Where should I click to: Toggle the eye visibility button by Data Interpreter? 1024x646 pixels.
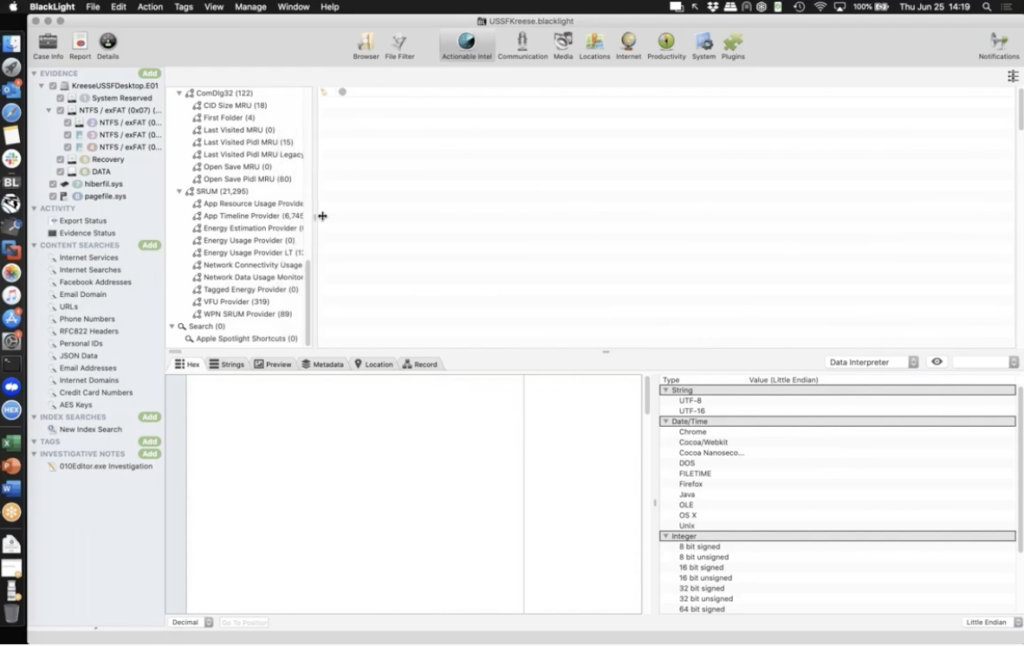[936, 362]
